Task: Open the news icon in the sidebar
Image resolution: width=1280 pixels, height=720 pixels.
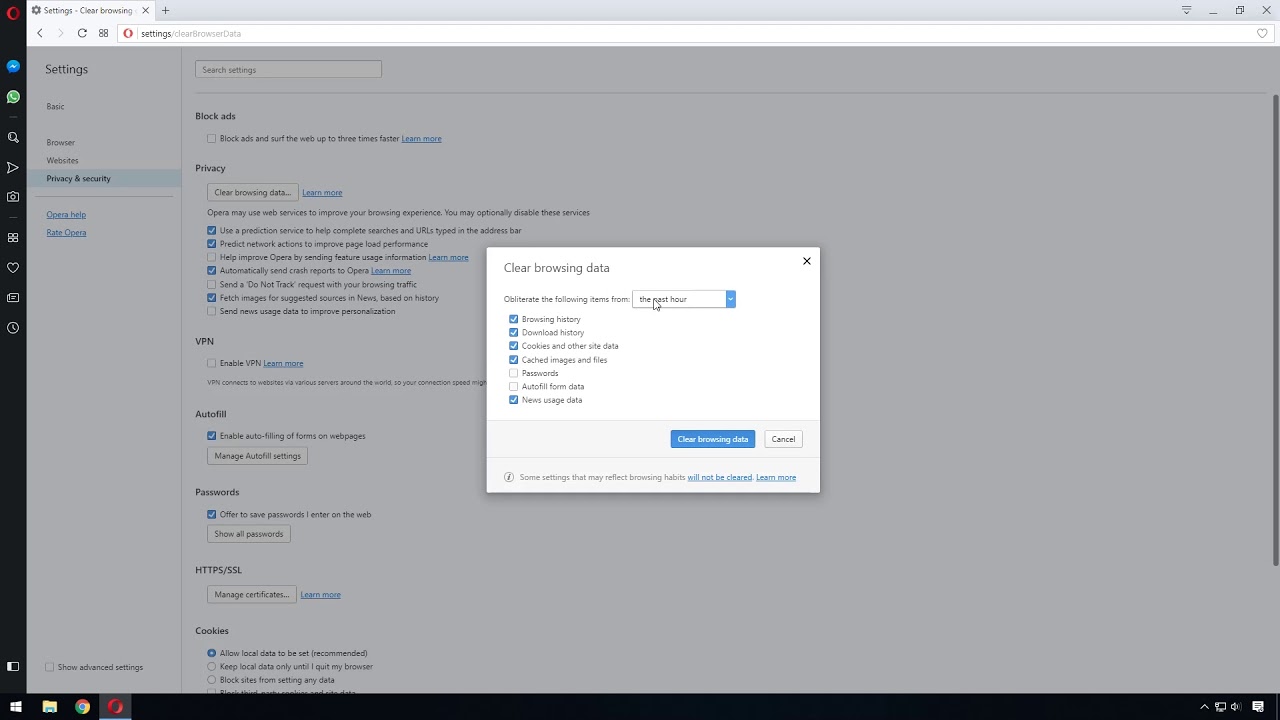Action: click(x=13, y=298)
